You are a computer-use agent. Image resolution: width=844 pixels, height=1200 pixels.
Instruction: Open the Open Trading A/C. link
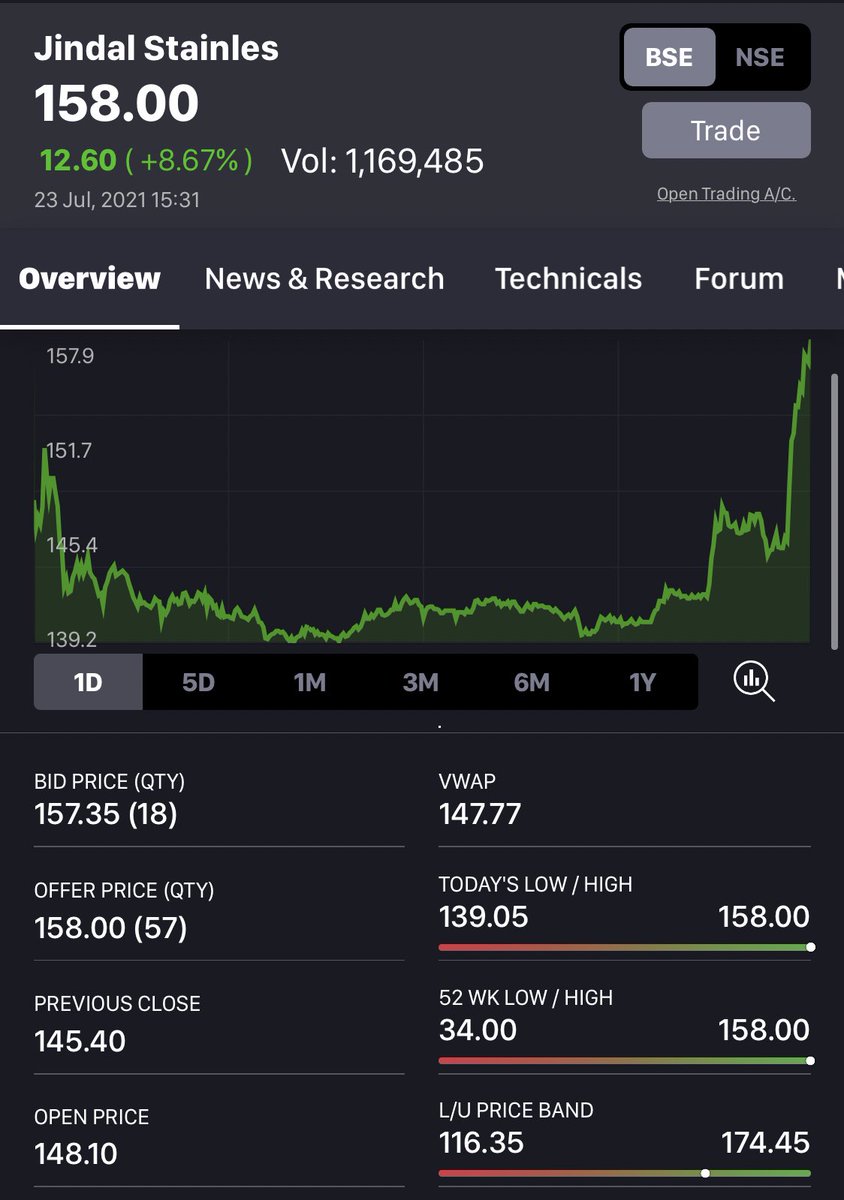pos(726,194)
